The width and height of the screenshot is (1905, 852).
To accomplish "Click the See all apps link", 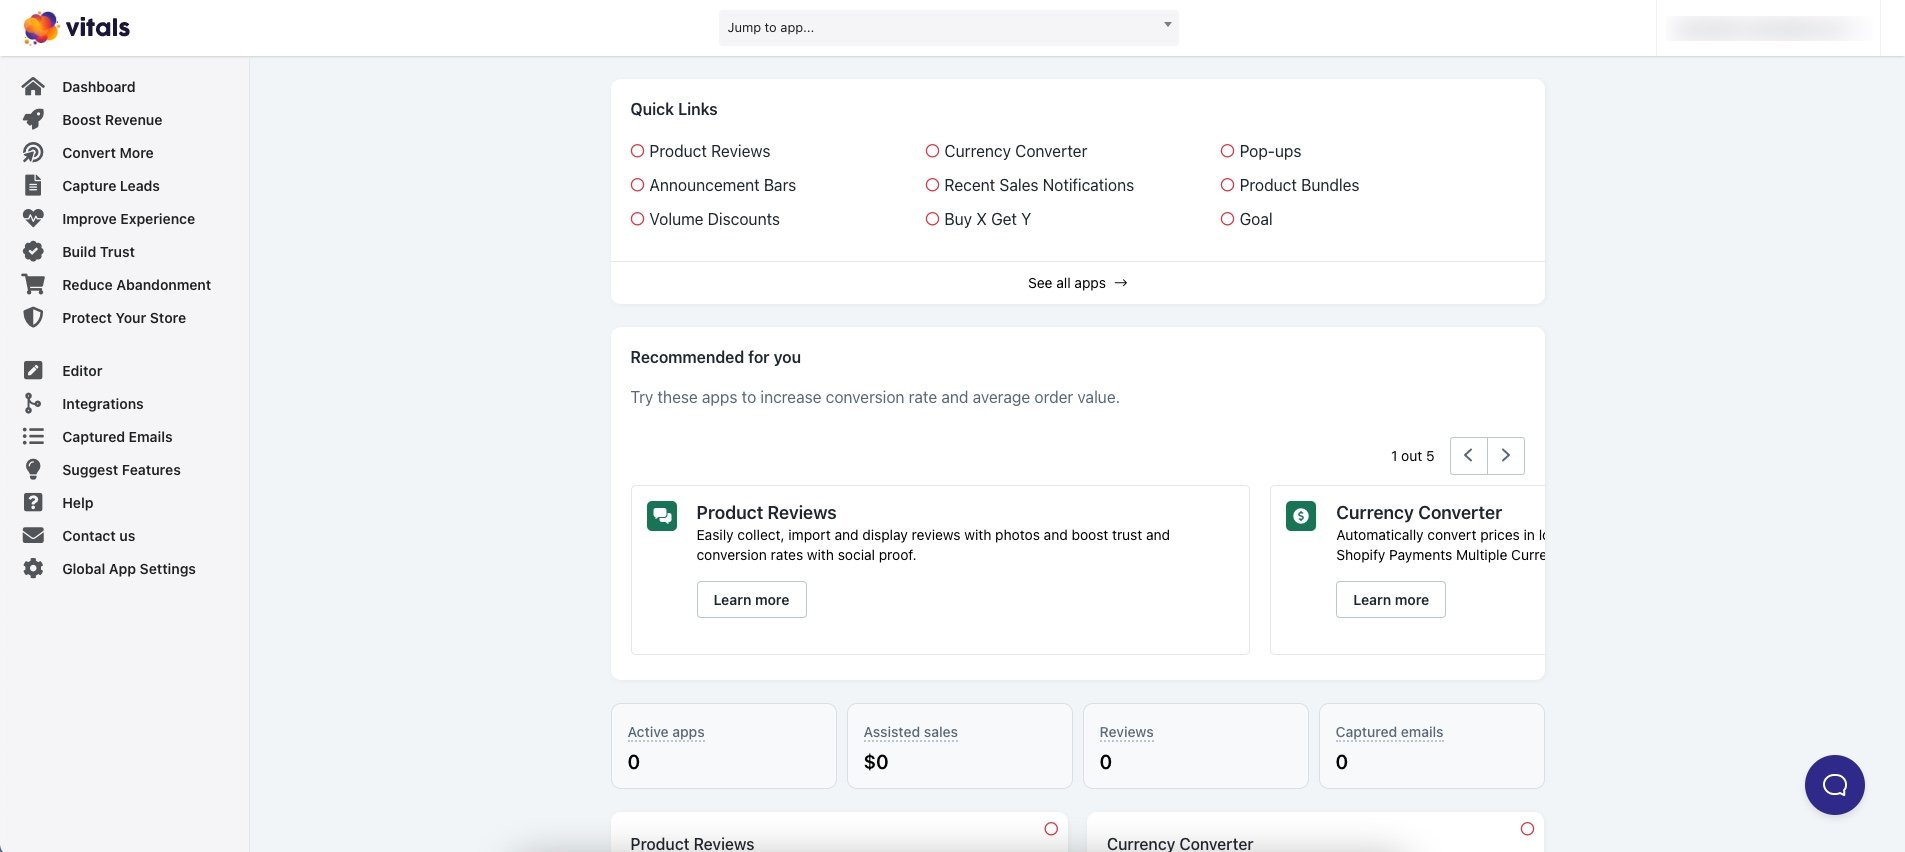I will click(1078, 283).
